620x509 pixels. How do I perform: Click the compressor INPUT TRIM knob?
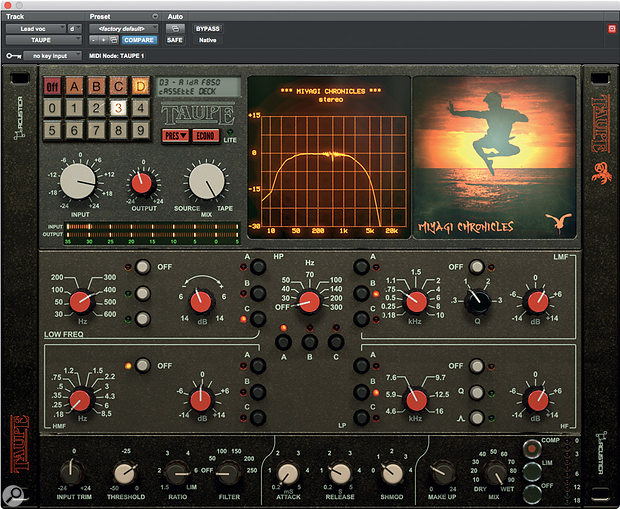(72, 472)
